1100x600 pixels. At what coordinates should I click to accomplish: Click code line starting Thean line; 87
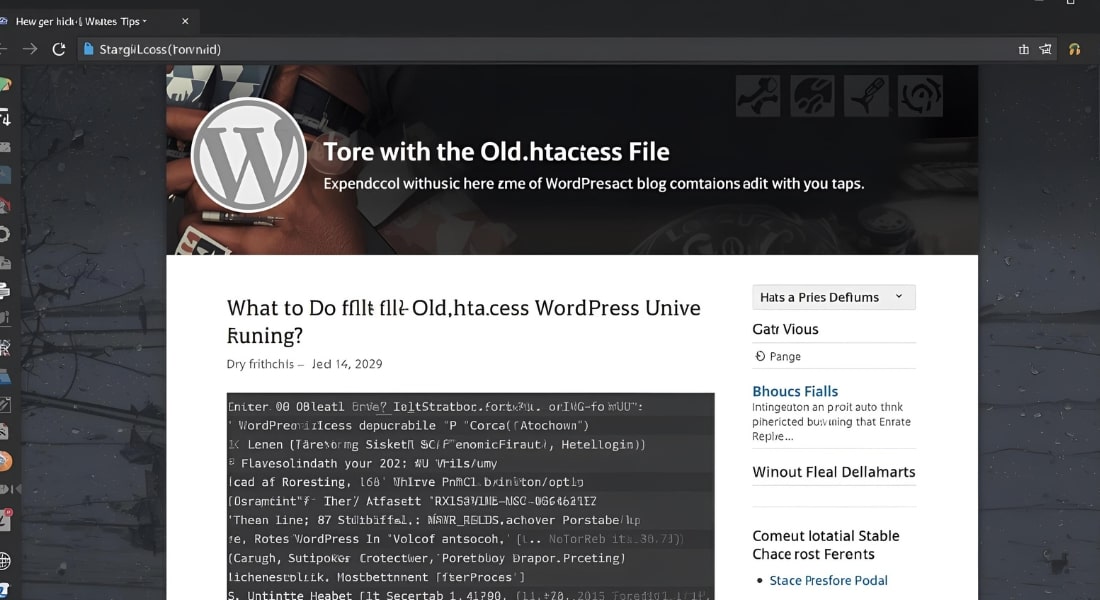pyautogui.click(x=434, y=520)
